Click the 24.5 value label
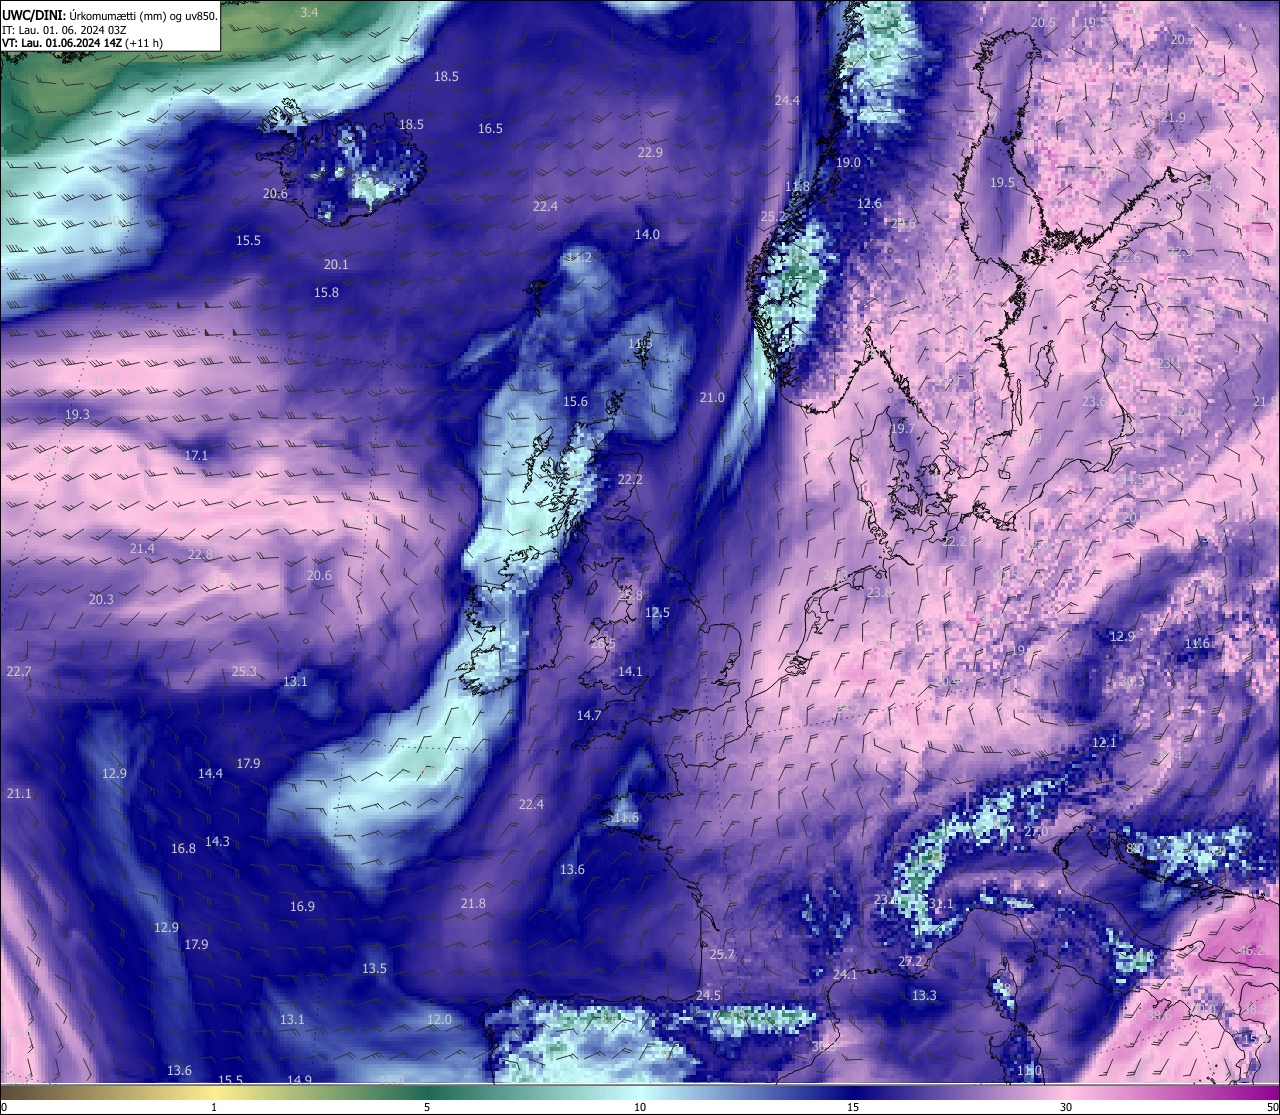The width and height of the screenshot is (1280, 1115). (708, 995)
